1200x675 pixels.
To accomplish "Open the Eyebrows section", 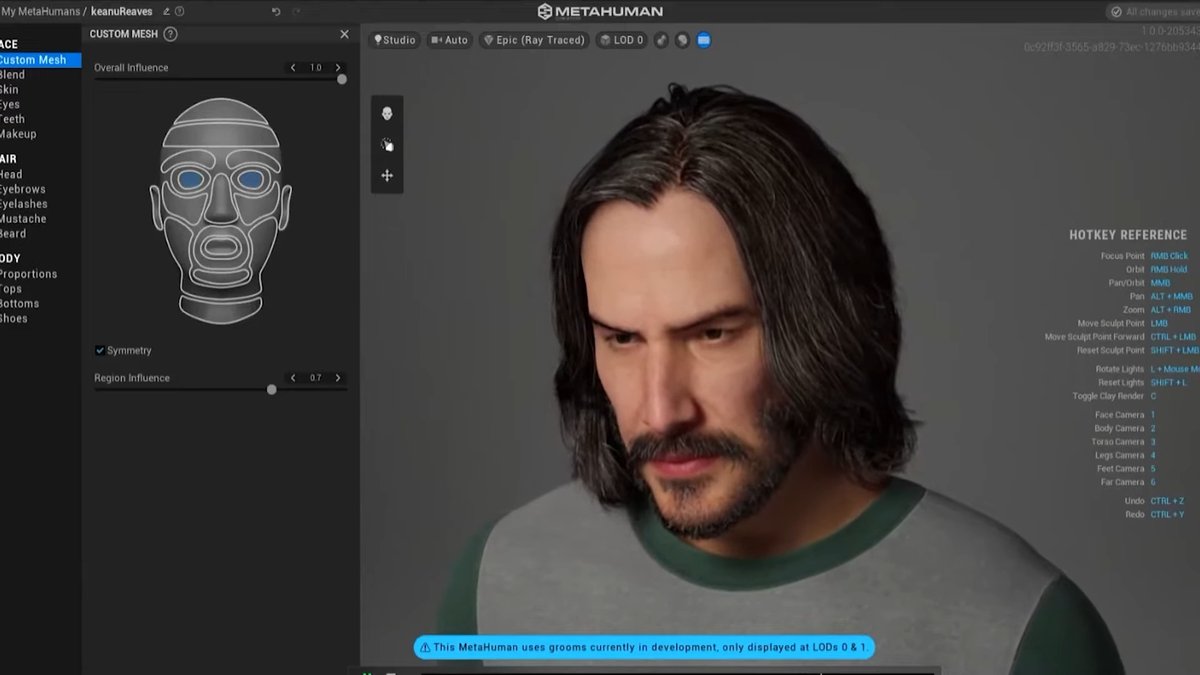I will point(23,189).
